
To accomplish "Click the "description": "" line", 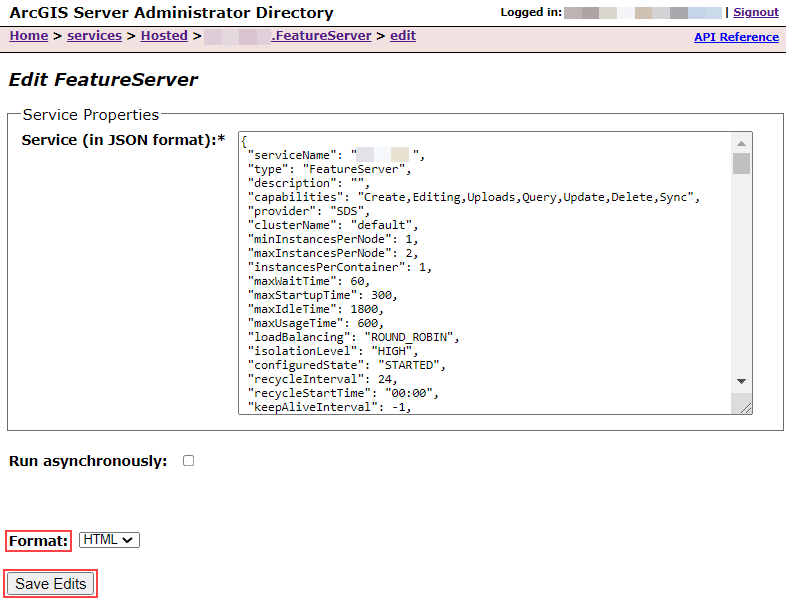I will (x=309, y=183).
